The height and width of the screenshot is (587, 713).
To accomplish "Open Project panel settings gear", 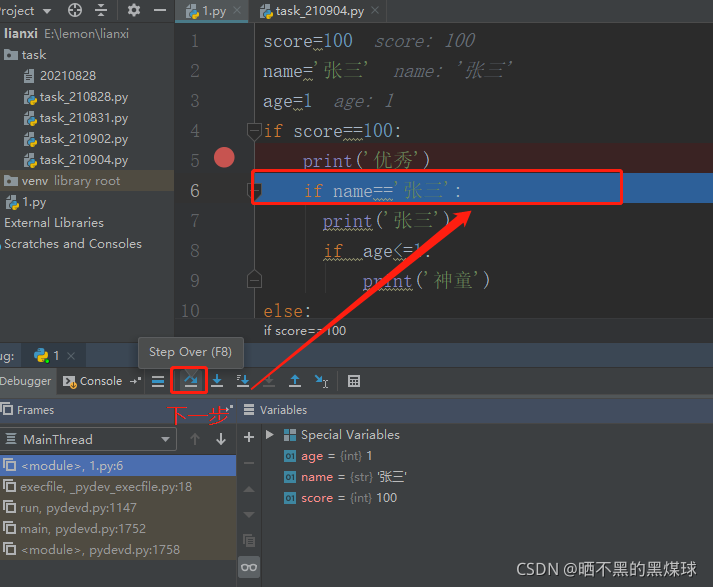I will pos(134,10).
